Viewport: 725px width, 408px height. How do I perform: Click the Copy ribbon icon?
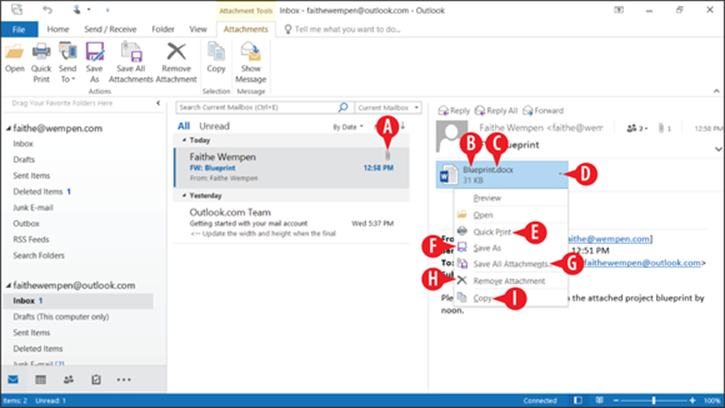216,58
